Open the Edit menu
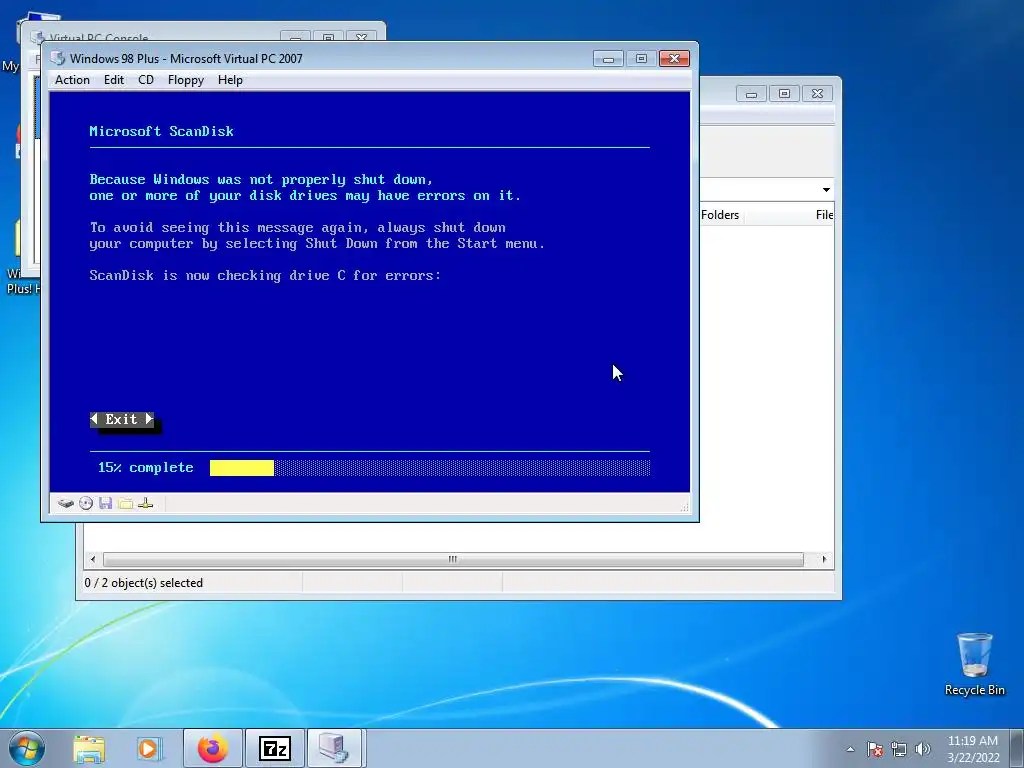 [114, 80]
